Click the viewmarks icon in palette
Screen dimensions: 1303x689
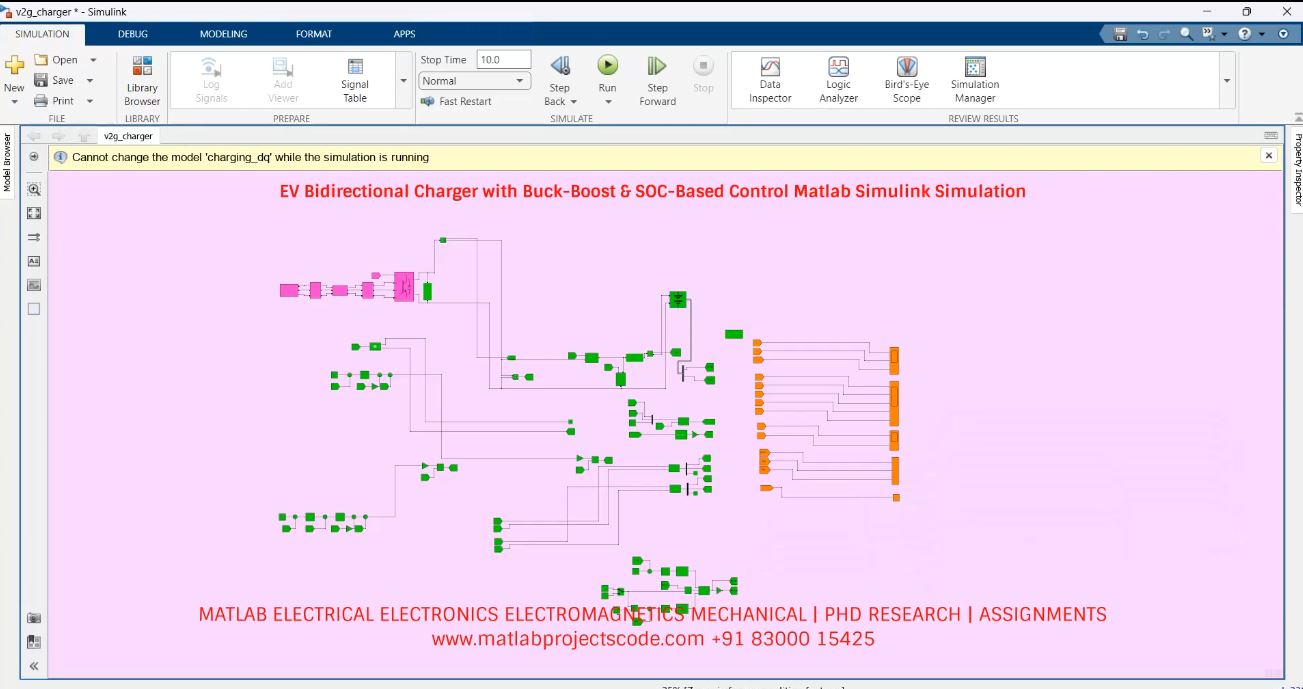point(34,642)
